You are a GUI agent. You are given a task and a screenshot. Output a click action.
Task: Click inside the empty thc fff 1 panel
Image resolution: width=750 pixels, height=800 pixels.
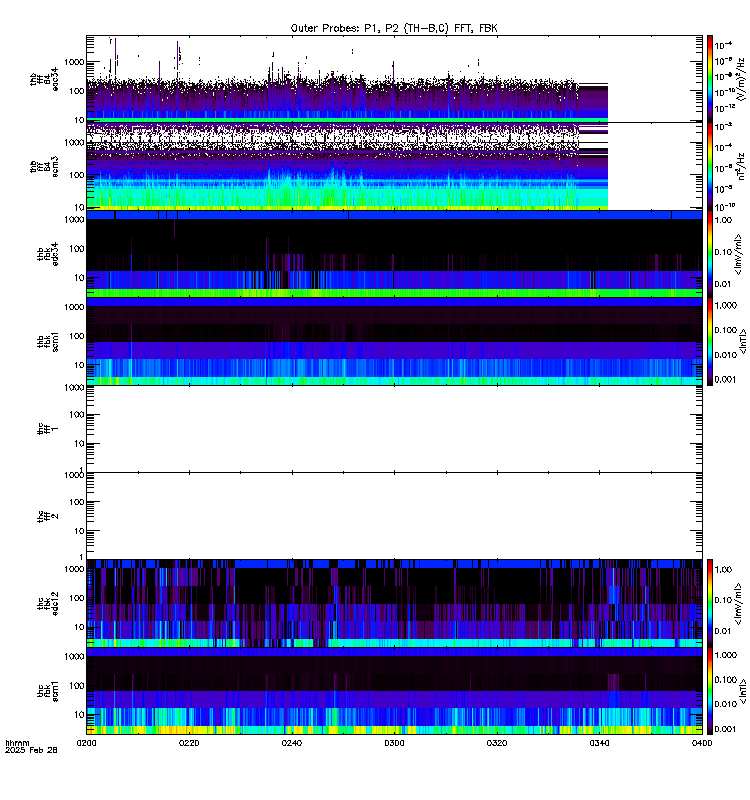point(394,429)
